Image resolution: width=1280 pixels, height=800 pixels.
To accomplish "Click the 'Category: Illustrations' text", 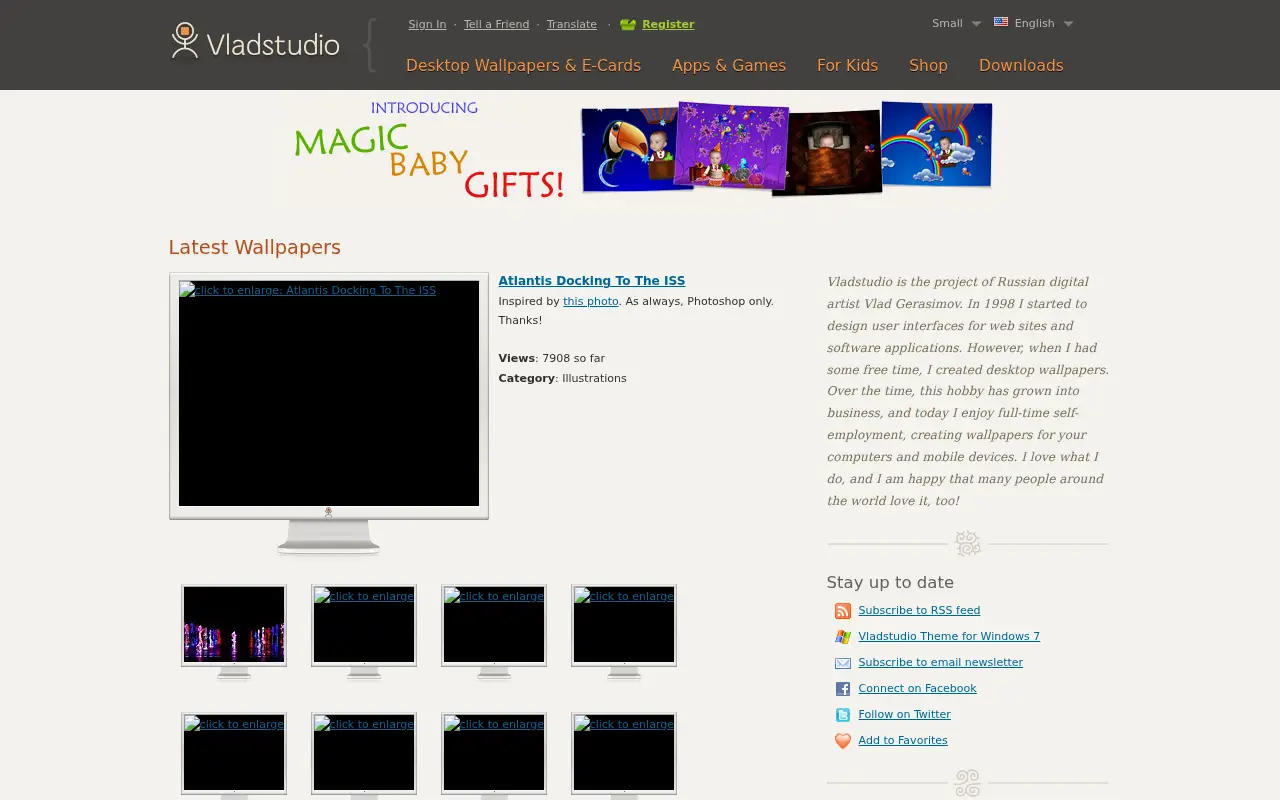I will pos(562,378).
